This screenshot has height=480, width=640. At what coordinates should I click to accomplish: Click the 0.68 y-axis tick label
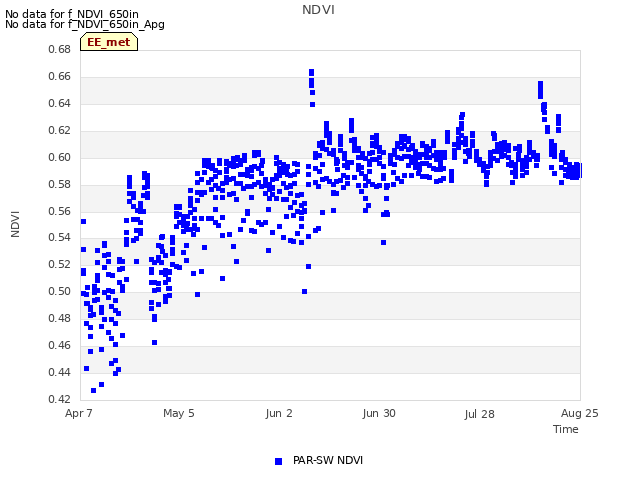[59, 49]
